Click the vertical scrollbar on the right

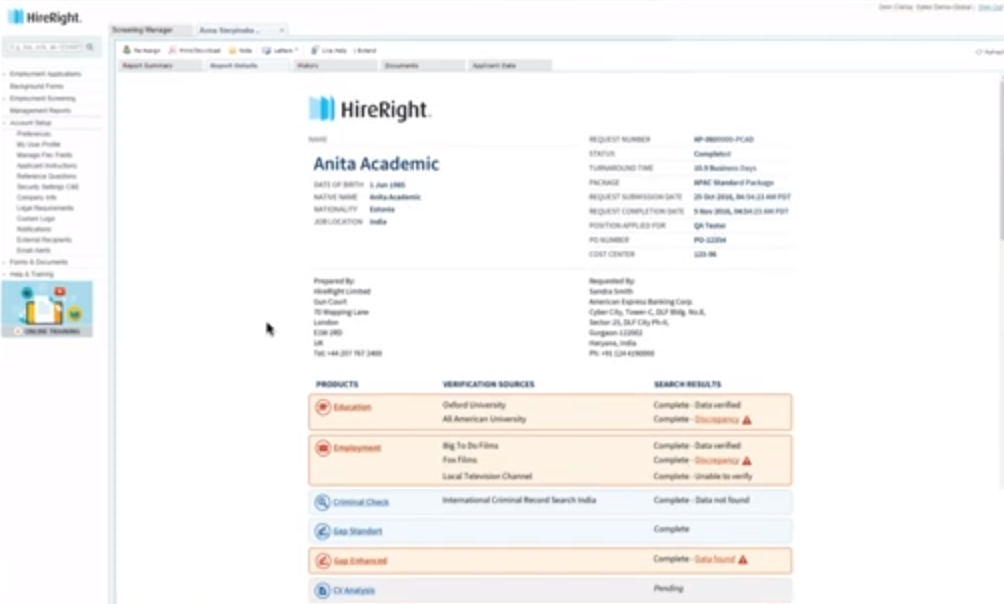pos(1001,157)
